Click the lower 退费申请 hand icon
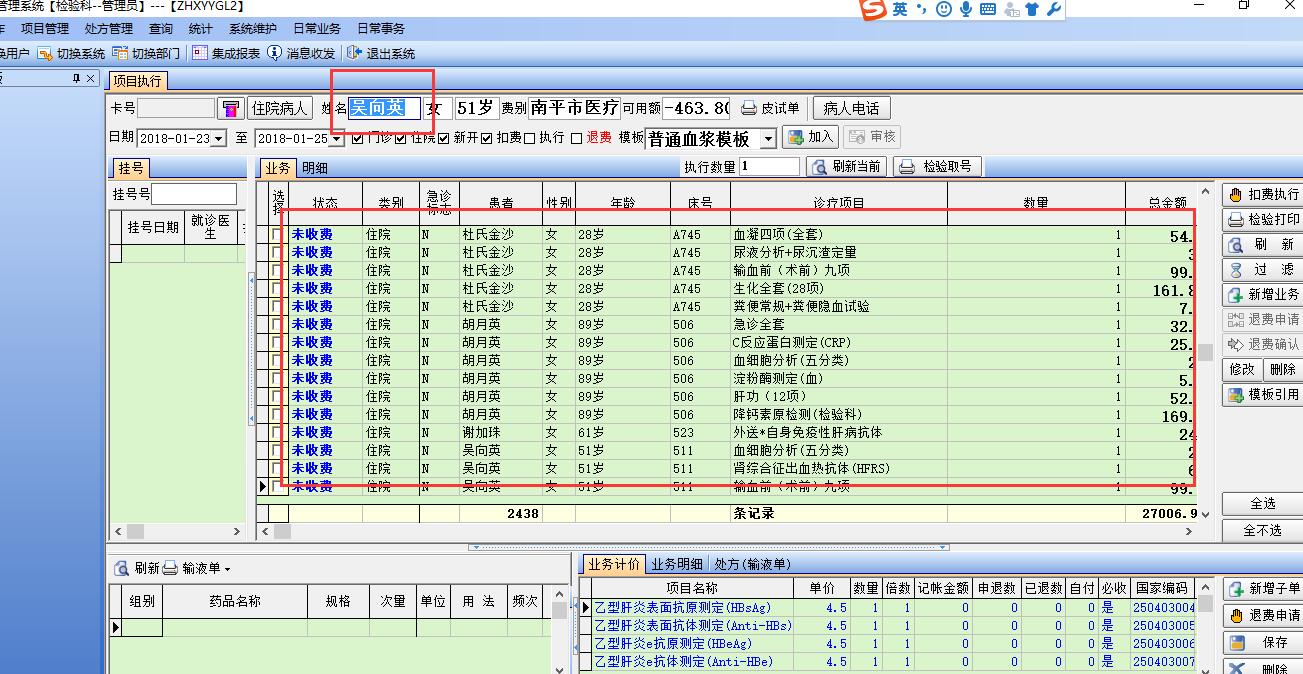This screenshot has width=1303, height=674. 1237,615
